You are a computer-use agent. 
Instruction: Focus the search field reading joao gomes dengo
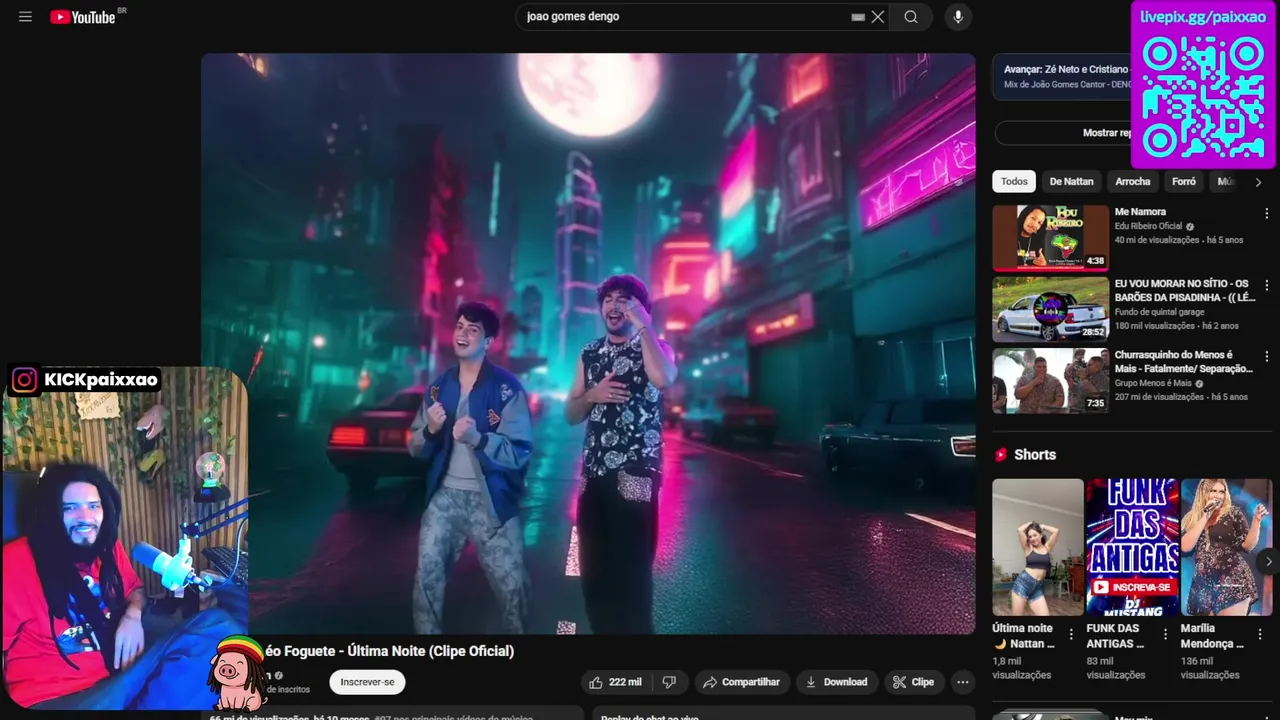coord(685,17)
